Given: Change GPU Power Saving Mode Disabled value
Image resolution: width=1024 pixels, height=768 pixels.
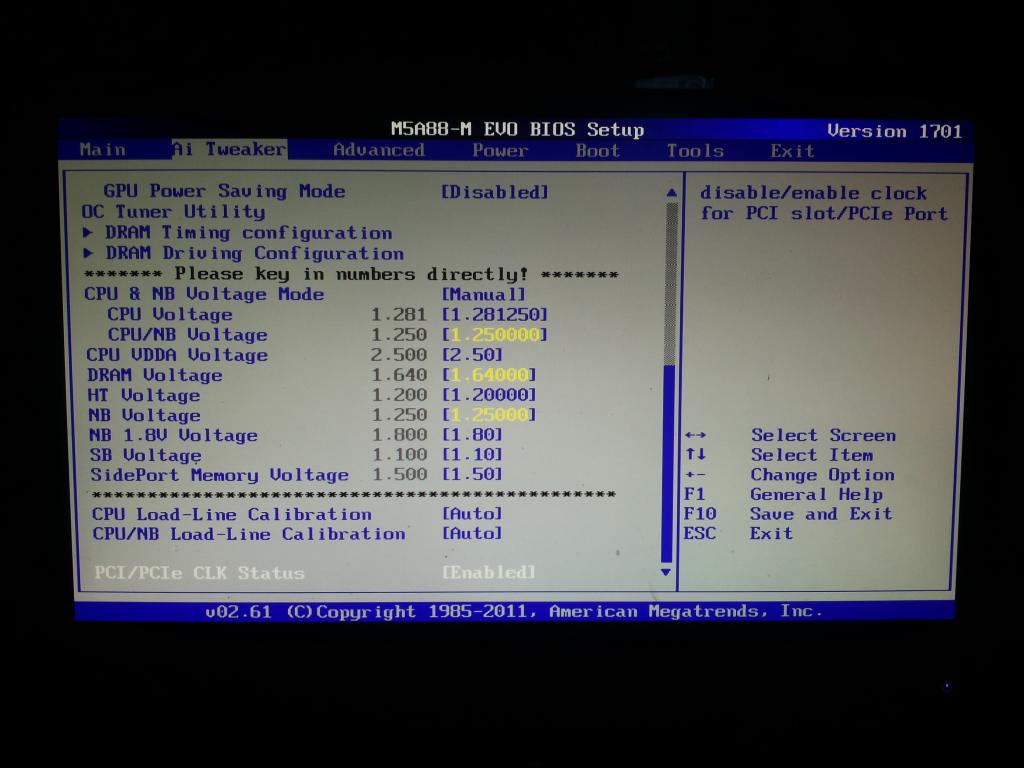Looking at the screenshot, I should tap(495, 192).
